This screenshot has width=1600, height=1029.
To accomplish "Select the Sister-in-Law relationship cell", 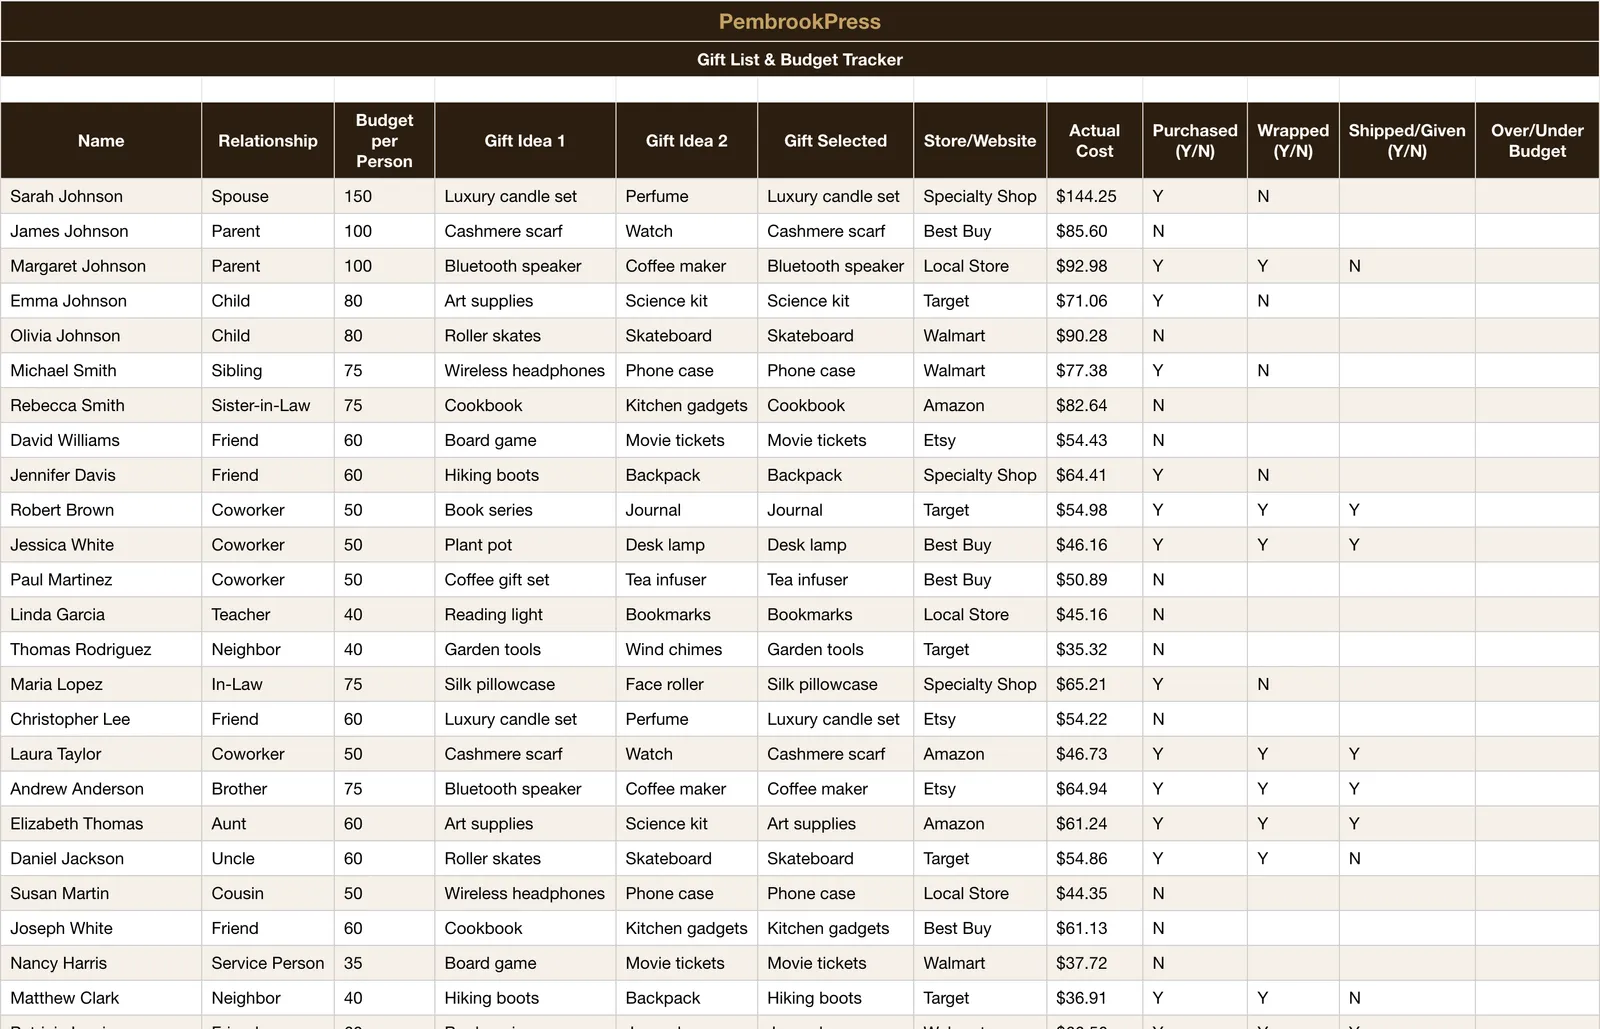I will click(268, 405).
